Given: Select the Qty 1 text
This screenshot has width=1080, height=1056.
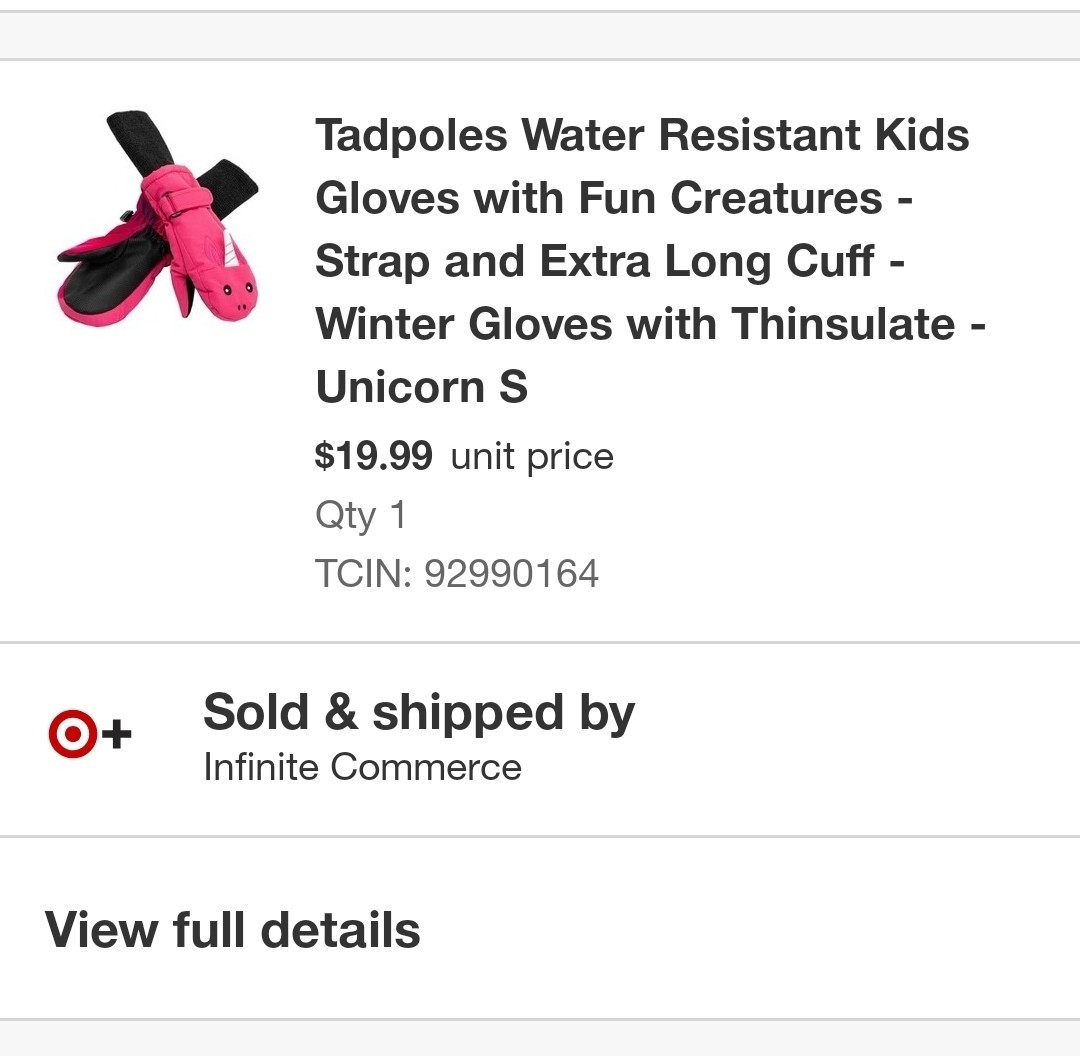Looking at the screenshot, I should (361, 515).
